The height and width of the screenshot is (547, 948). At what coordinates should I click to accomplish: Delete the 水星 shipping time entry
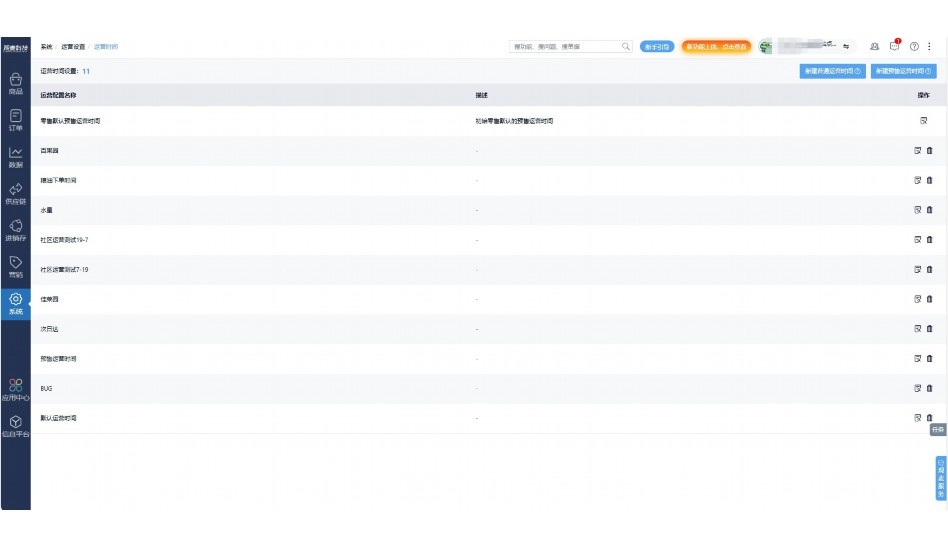pos(930,210)
